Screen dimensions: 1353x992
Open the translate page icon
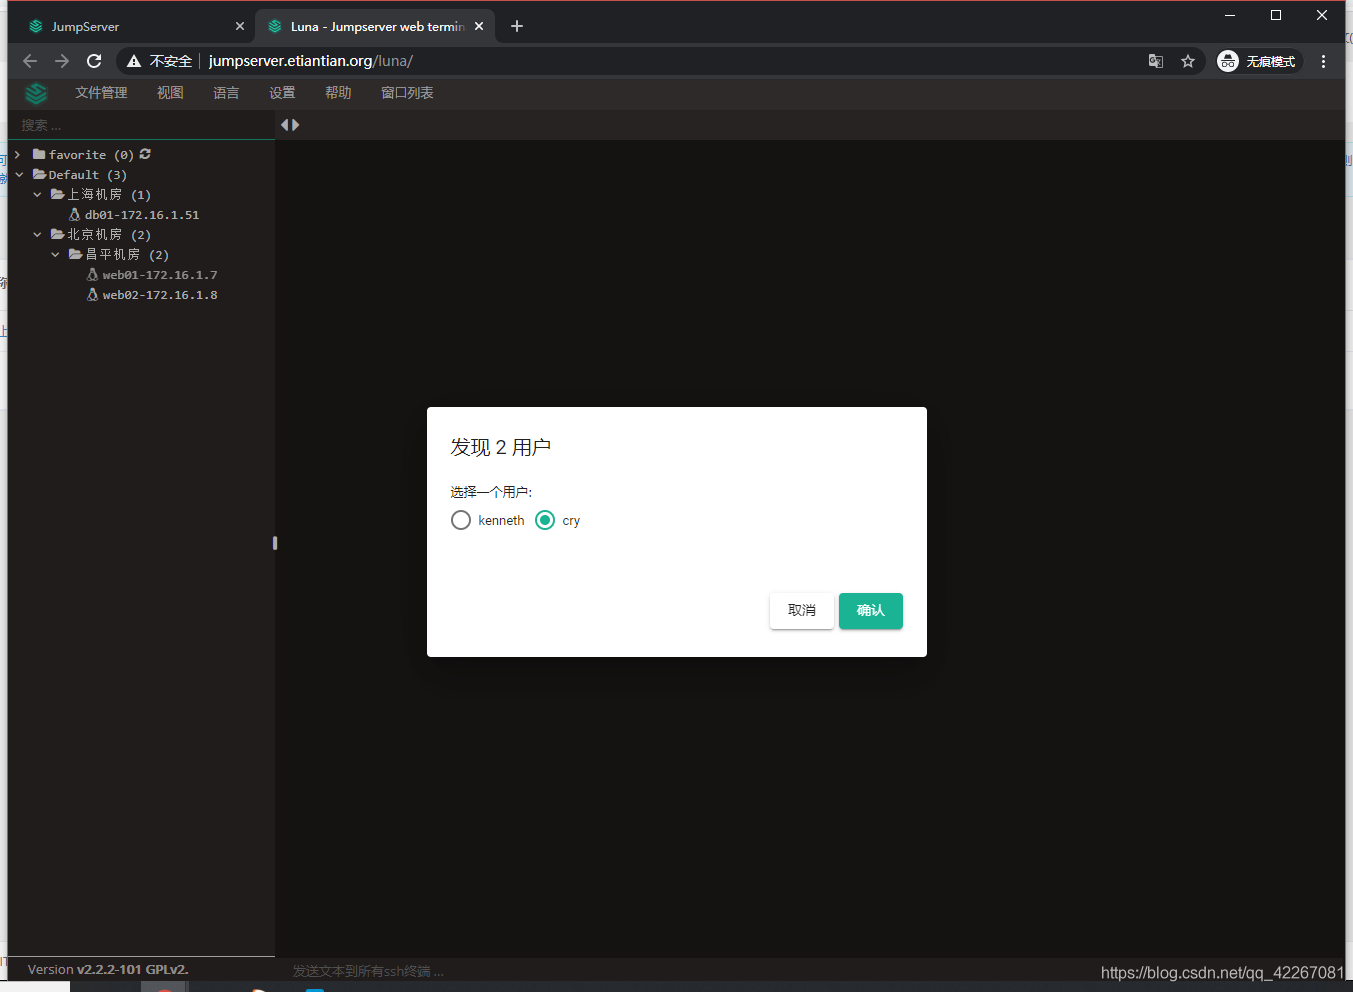1156,61
